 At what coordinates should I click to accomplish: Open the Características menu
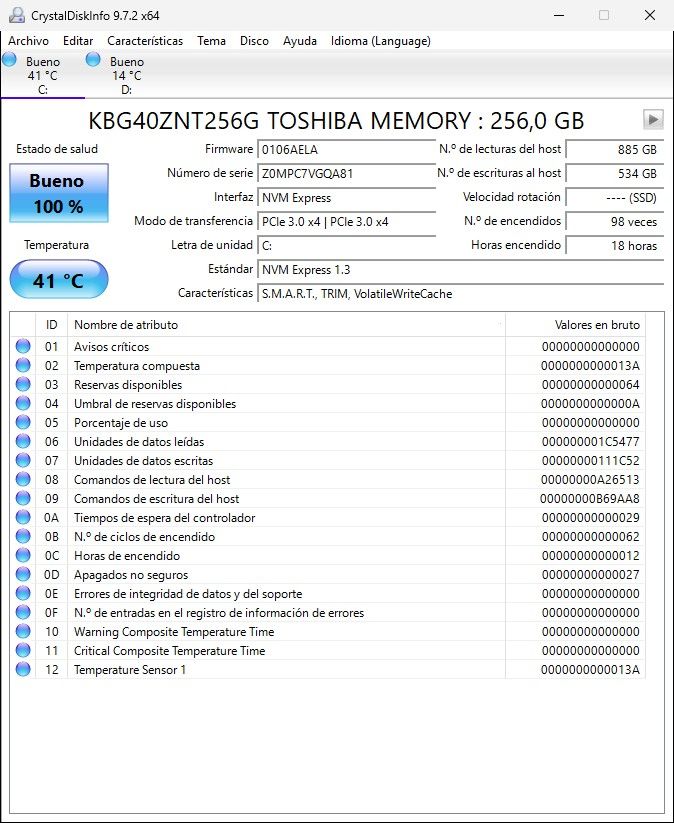(x=145, y=41)
